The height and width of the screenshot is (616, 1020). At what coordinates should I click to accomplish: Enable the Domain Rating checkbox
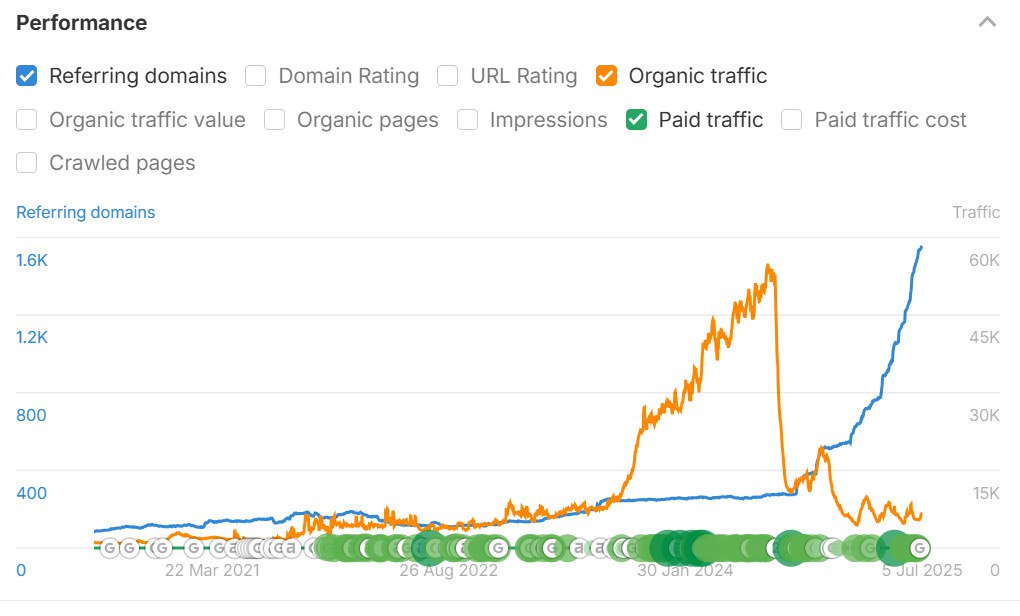[256, 76]
